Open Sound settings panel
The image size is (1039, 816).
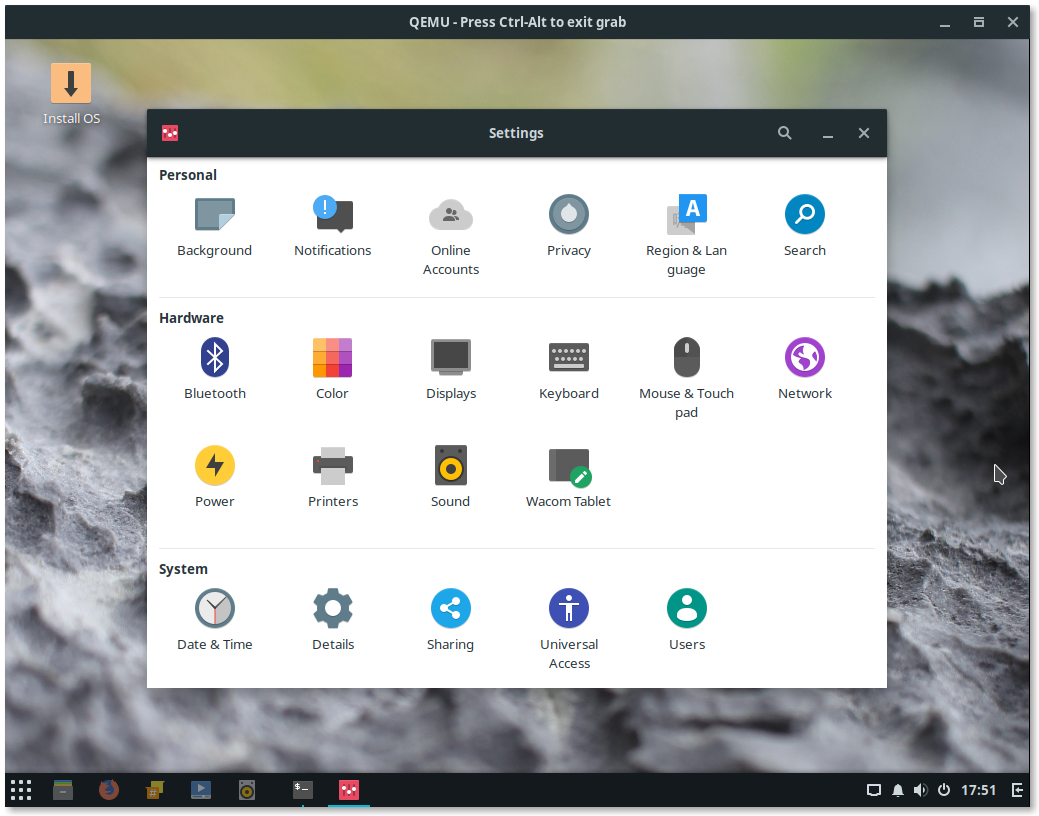[x=451, y=477]
